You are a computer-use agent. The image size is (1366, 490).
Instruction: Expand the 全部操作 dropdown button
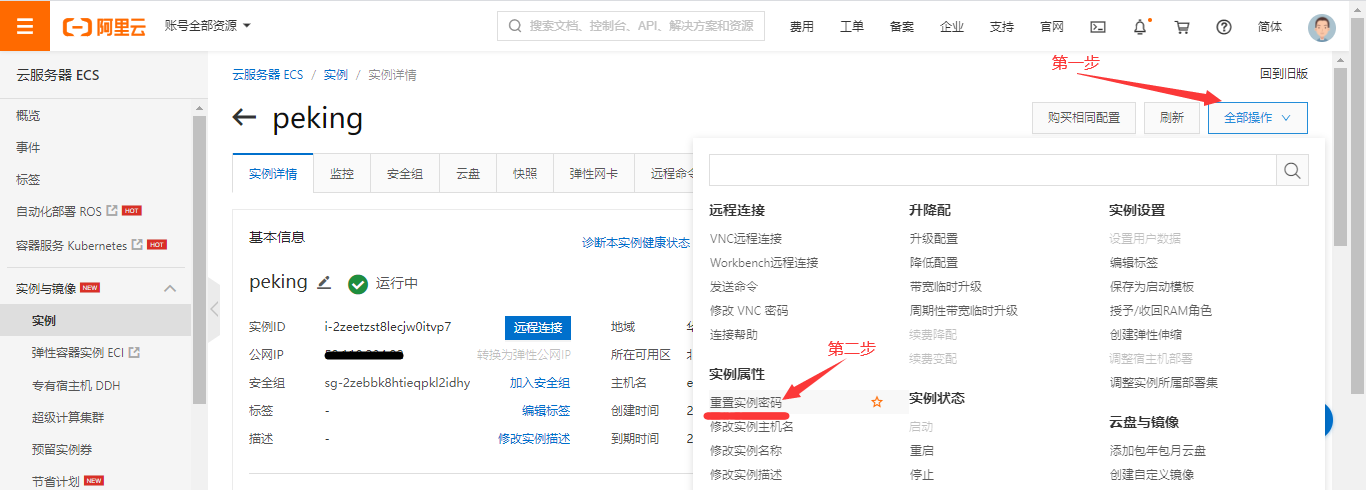click(x=1258, y=117)
